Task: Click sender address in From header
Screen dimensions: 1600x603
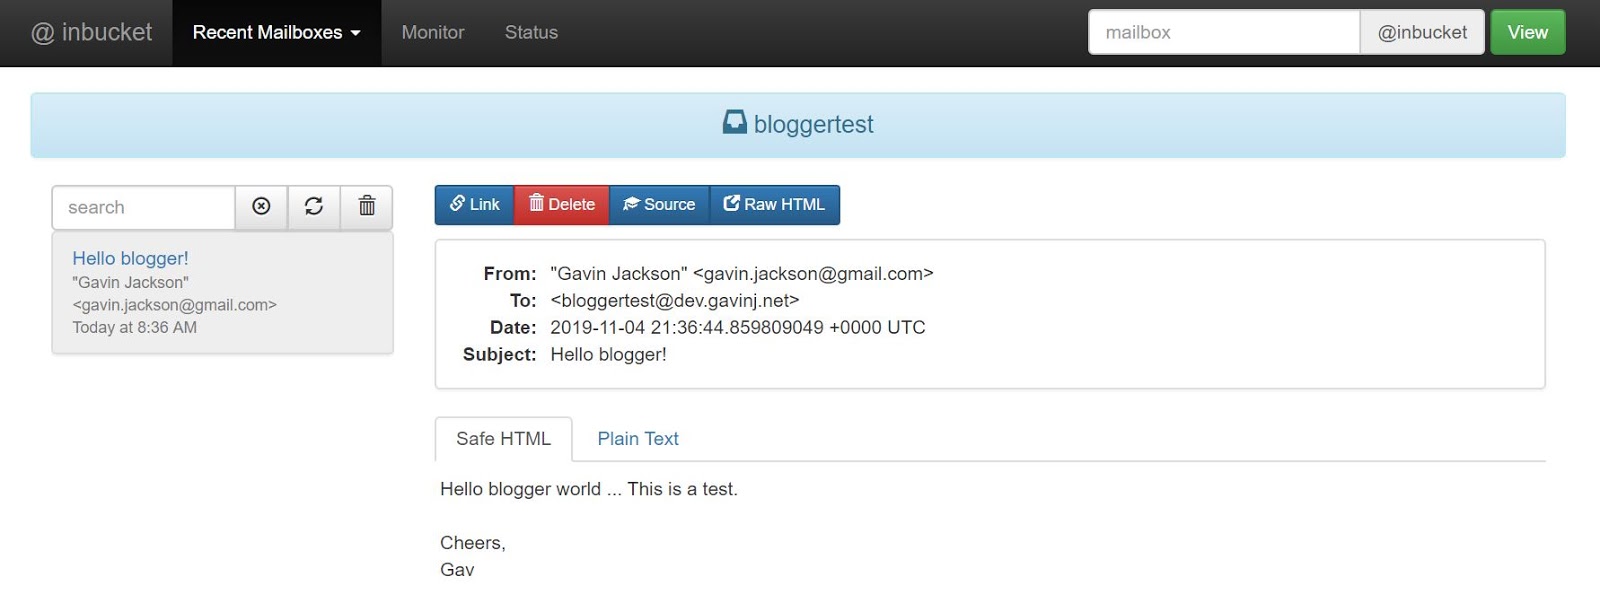Action: pos(813,273)
